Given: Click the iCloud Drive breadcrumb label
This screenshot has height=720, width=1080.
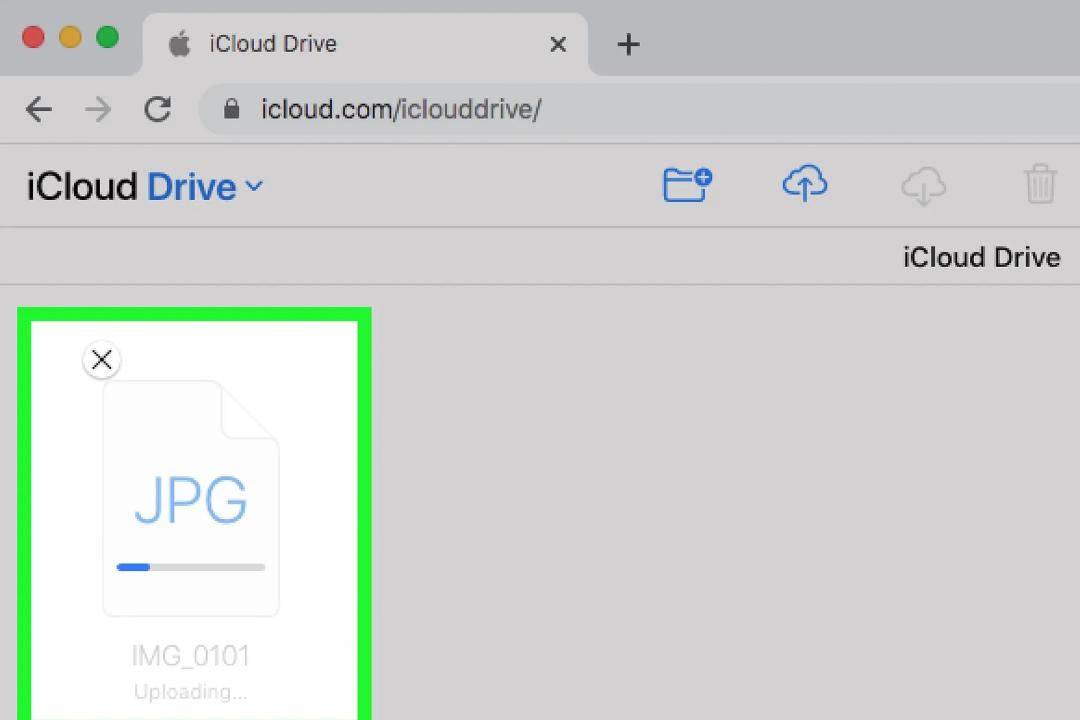Looking at the screenshot, I should (x=982, y=257).
